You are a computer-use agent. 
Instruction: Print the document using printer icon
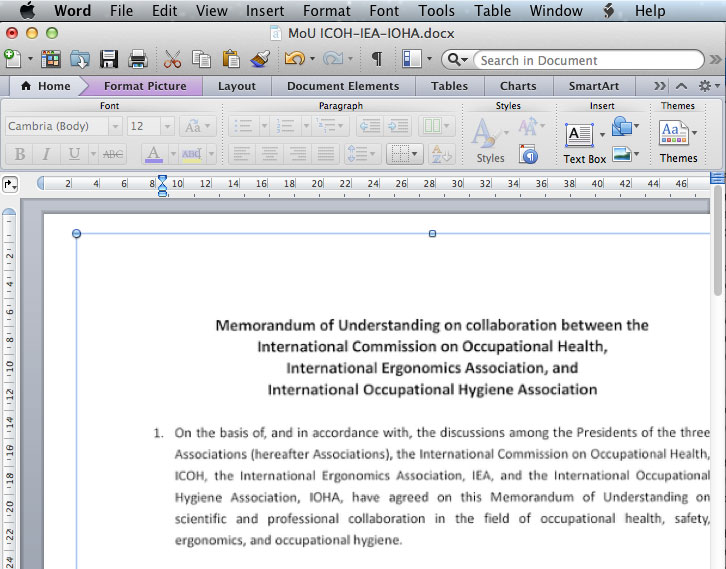click(x=138, y=59)
